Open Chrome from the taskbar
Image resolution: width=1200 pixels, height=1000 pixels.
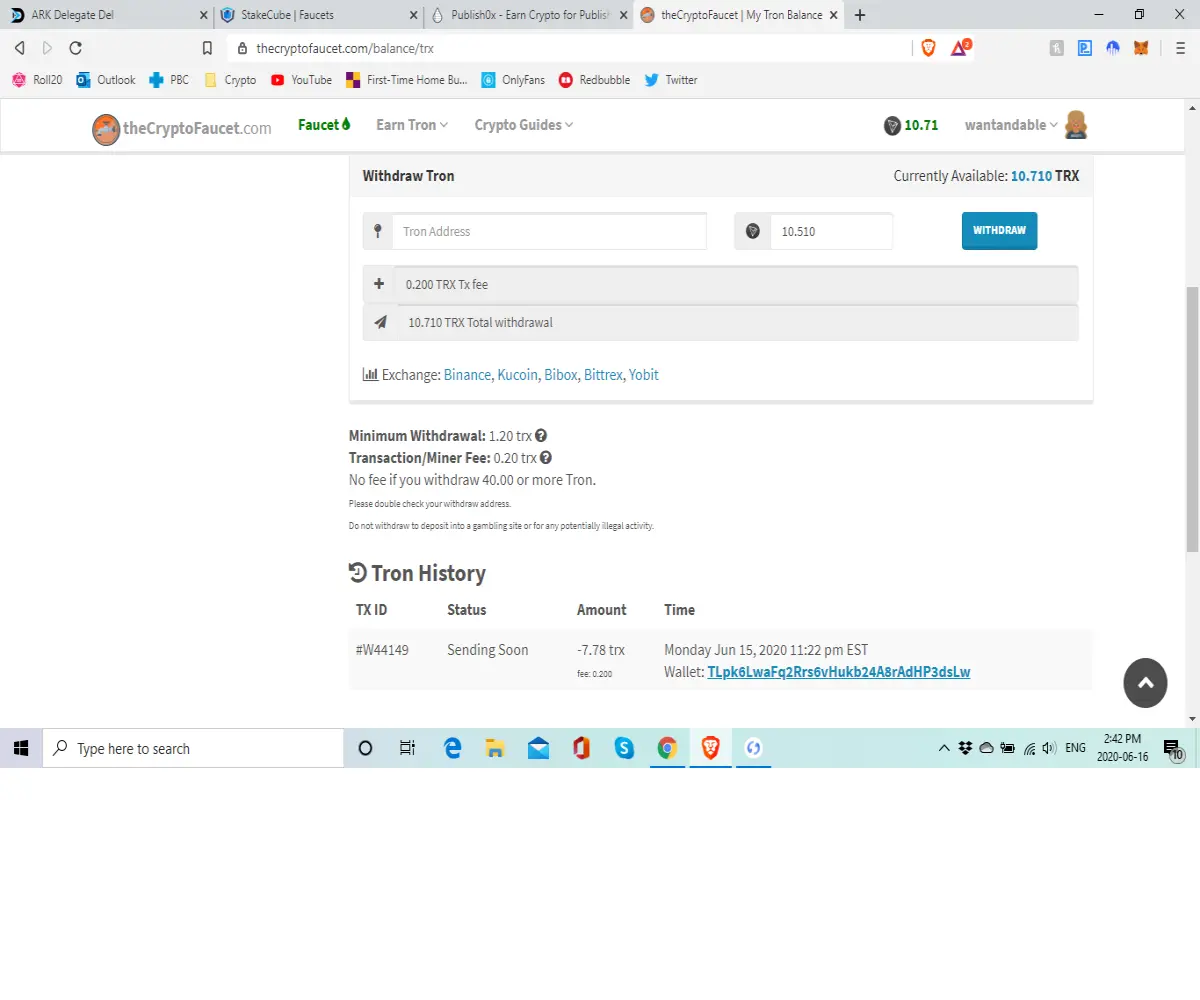click(667, 748)
